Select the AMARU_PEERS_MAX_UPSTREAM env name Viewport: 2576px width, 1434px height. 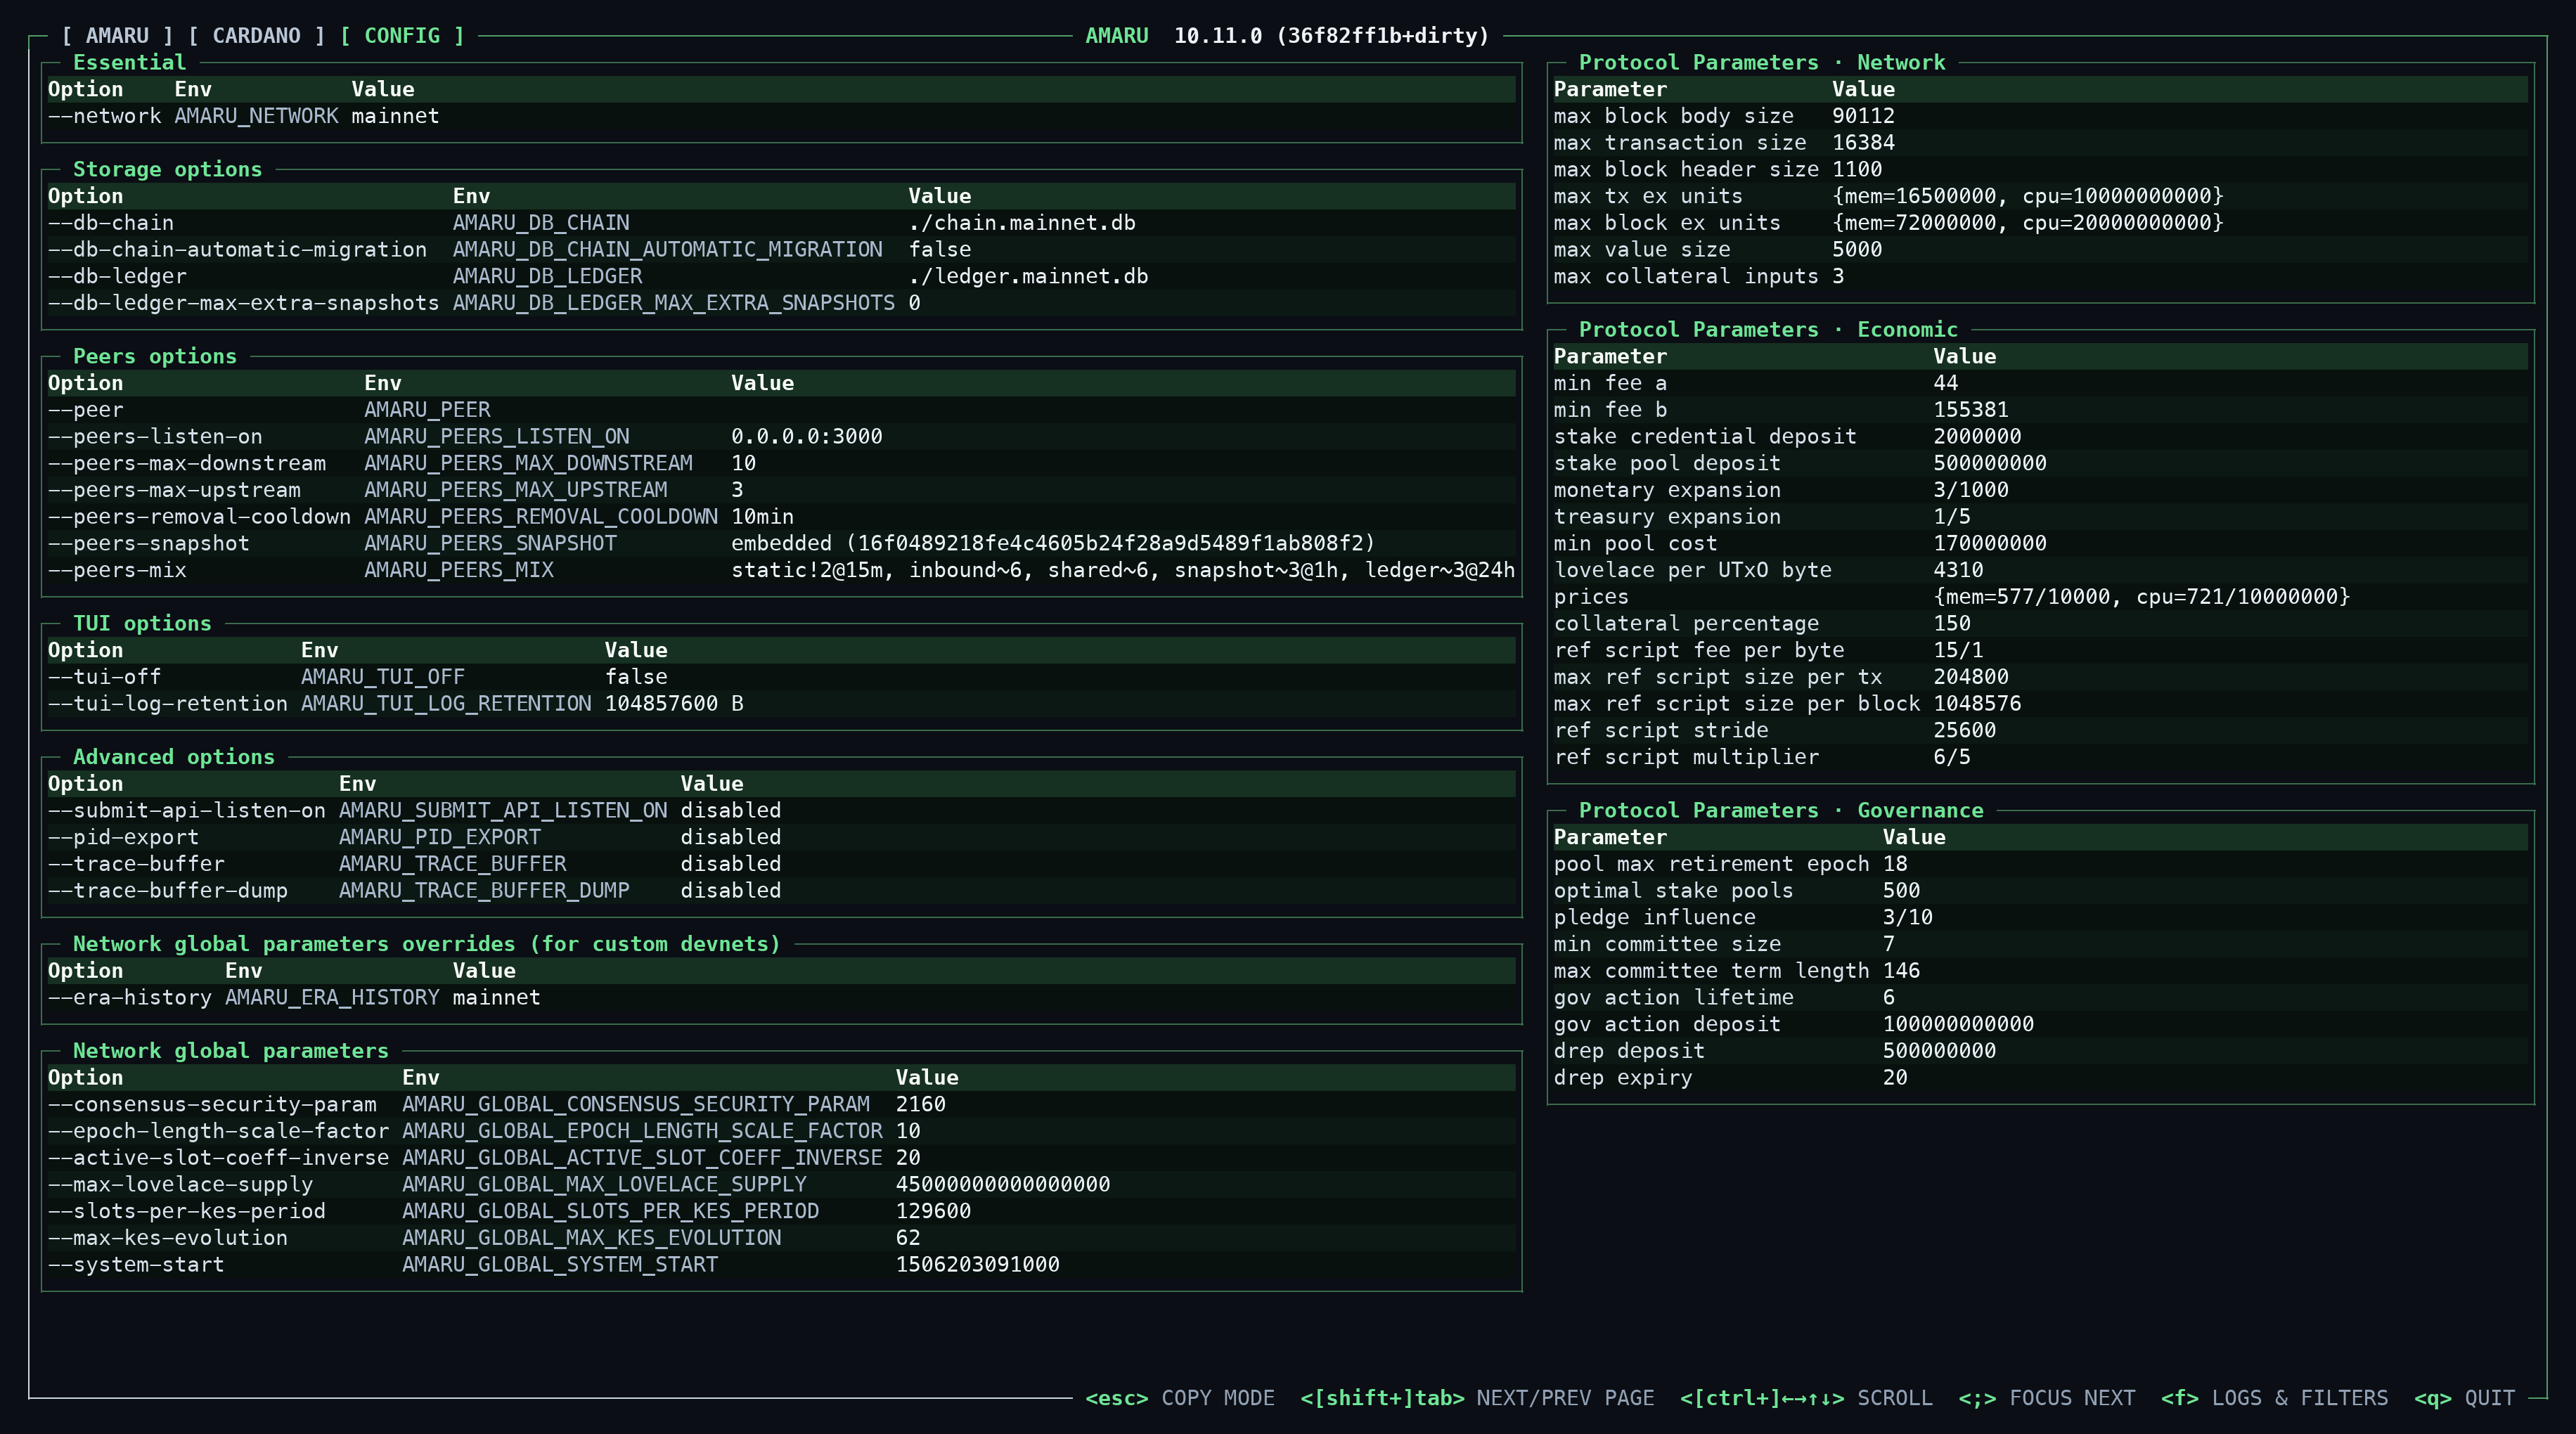pyautogui.click(x=516, y=490)
